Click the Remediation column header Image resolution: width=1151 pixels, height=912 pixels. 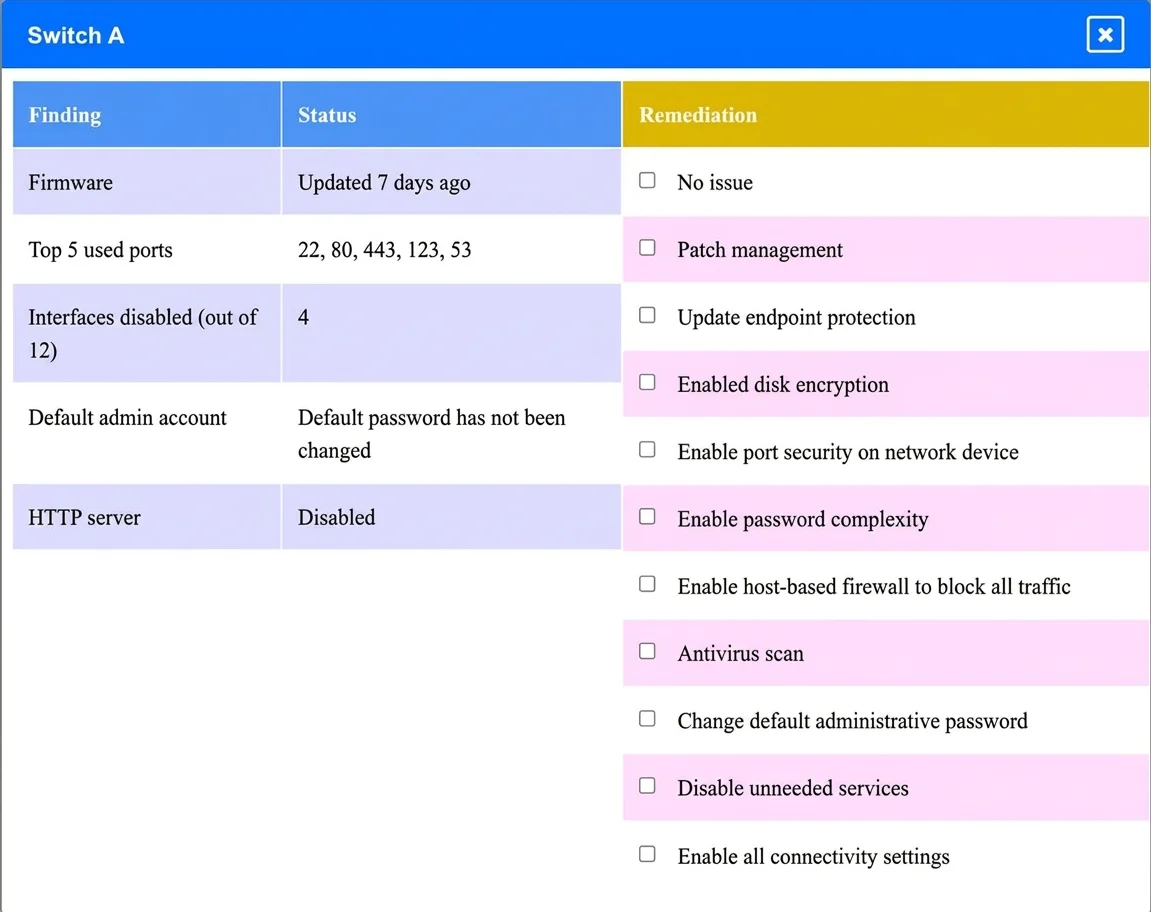tap(886, 115)
